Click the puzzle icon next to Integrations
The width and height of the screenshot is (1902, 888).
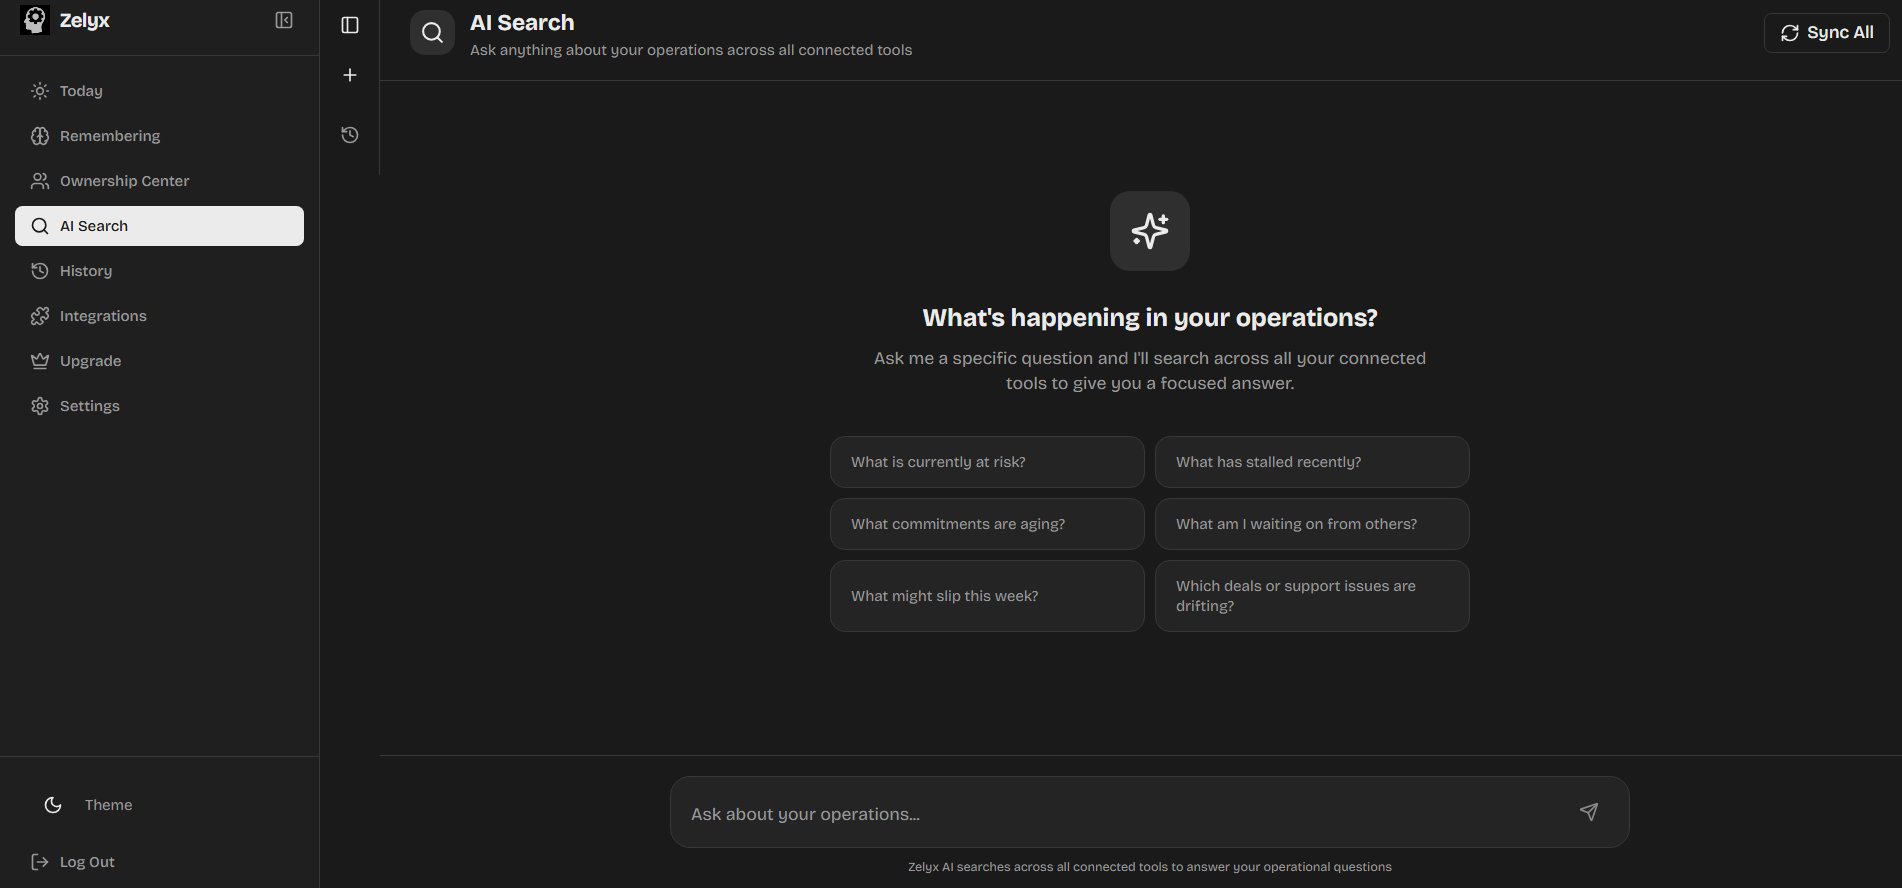(x=40, y=316)
